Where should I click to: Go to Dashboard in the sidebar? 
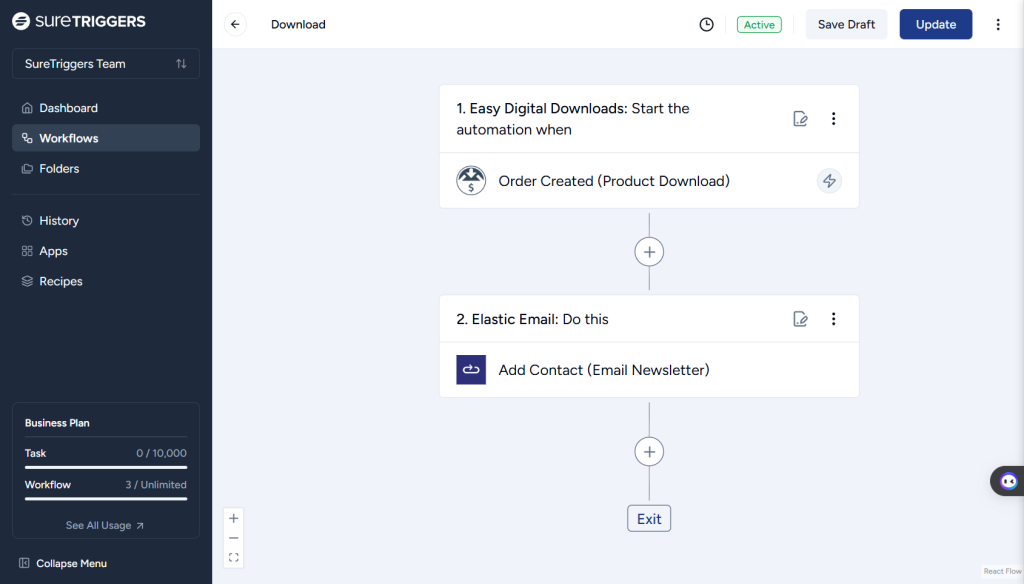pyautogui.click(x=106, y=108)
